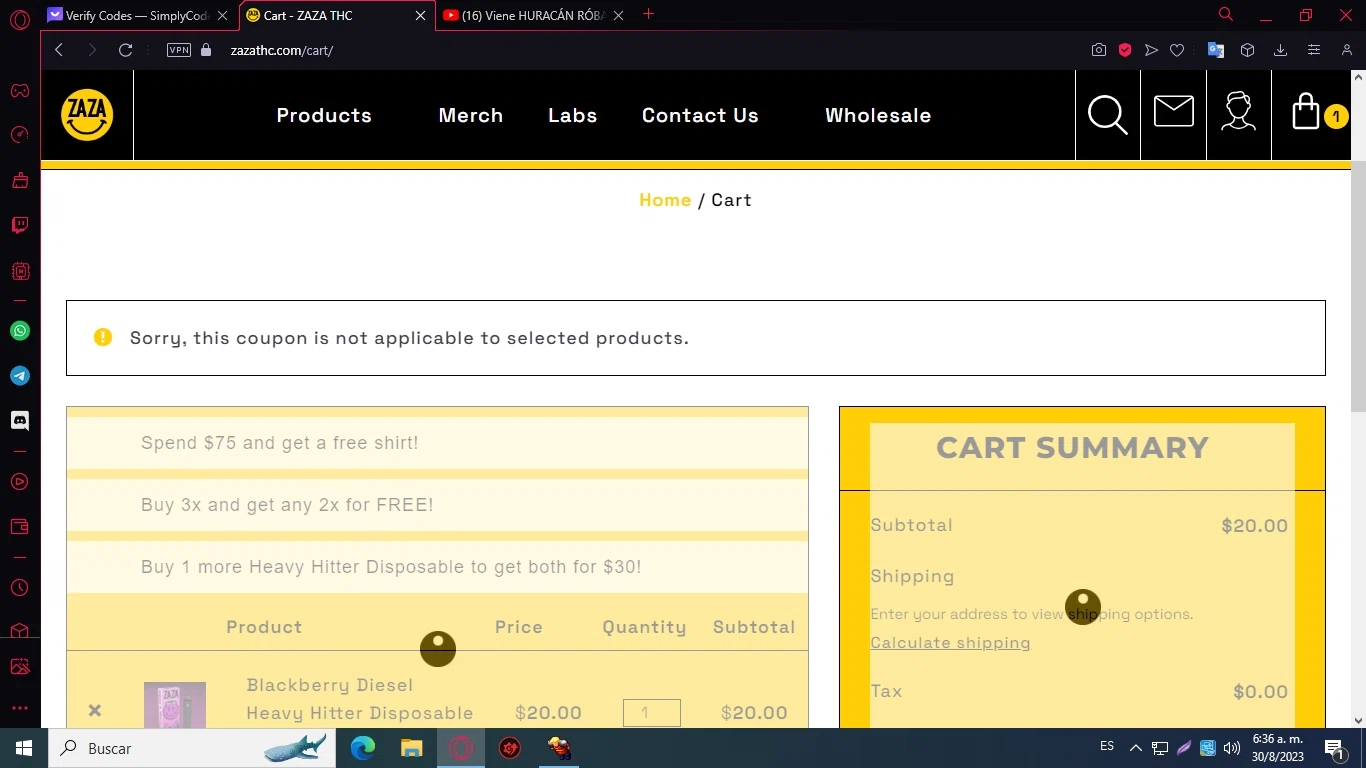Image resolution: width=1366 pixels, height=768 pixels.
Task: Open Microsoft Edge from taskbar
Action: tap(363, 748)
